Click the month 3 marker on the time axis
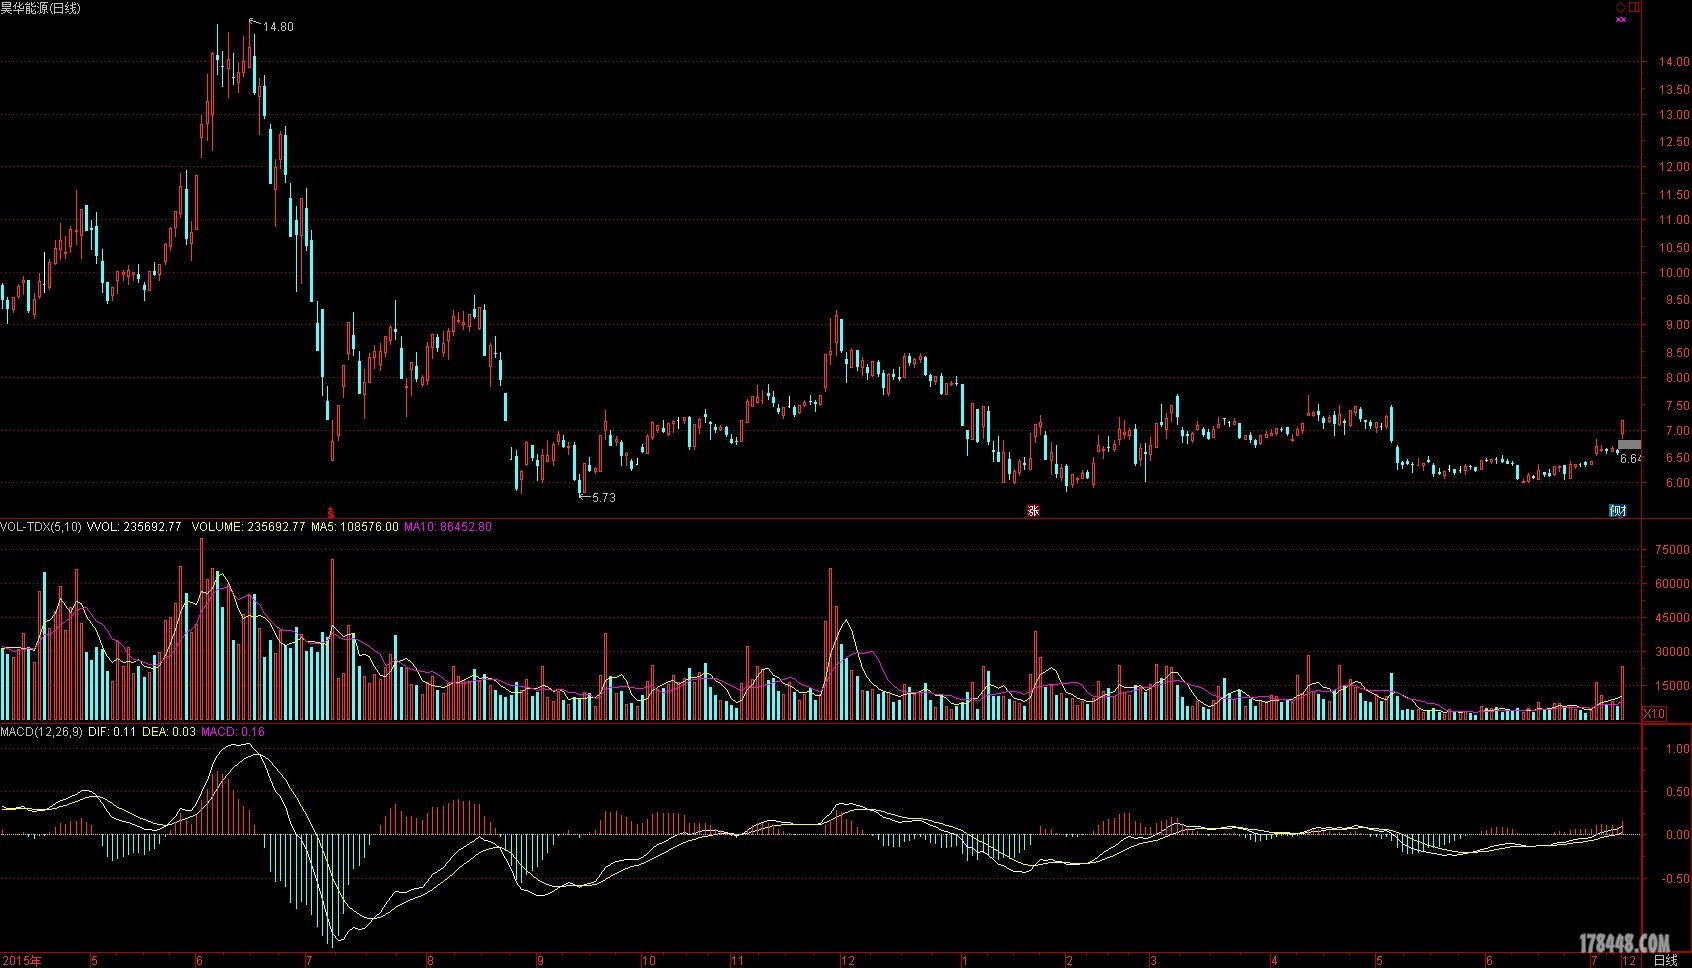This screenshot has width=1692, height=968. point(1153,961)
